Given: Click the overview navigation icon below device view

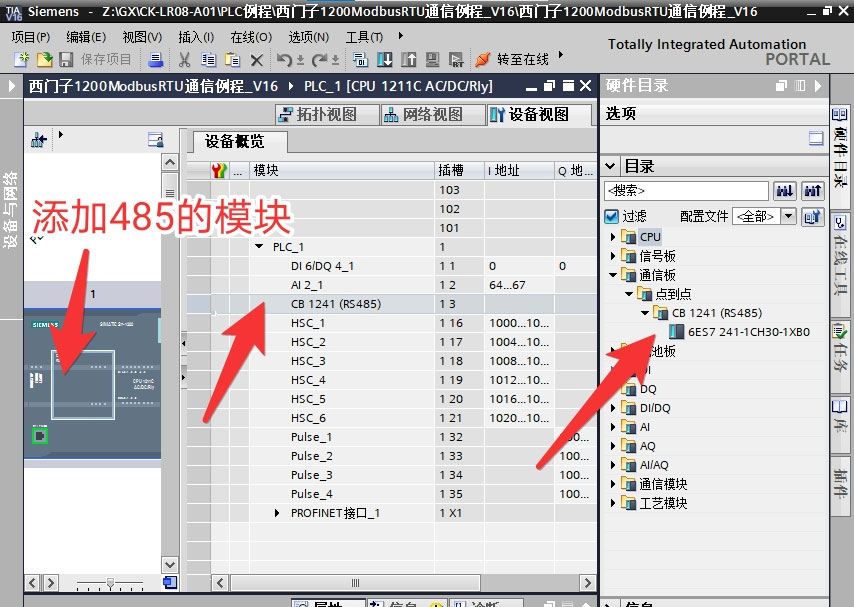Looking at the screenshot, I should pyautogui.click(x=170, y=582).
